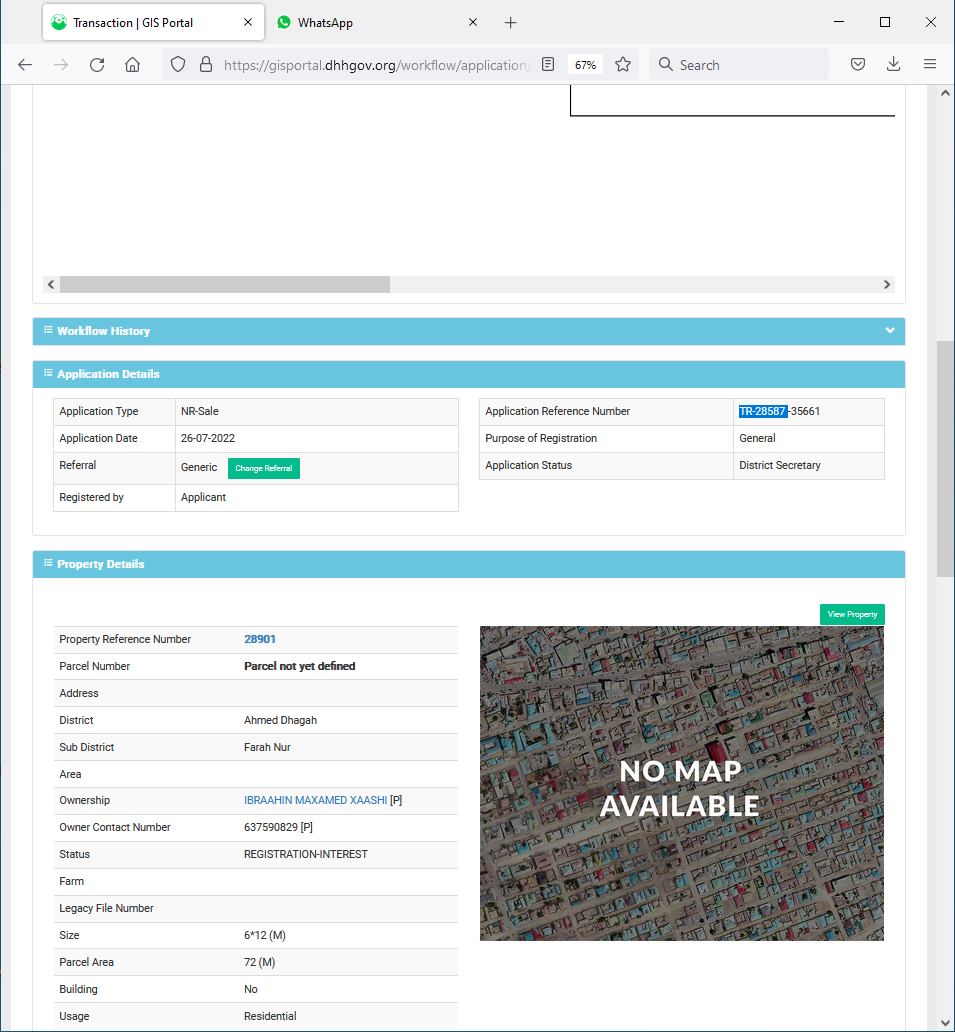Click the REGISTRATION-INTEREST status value

(306, 854)
